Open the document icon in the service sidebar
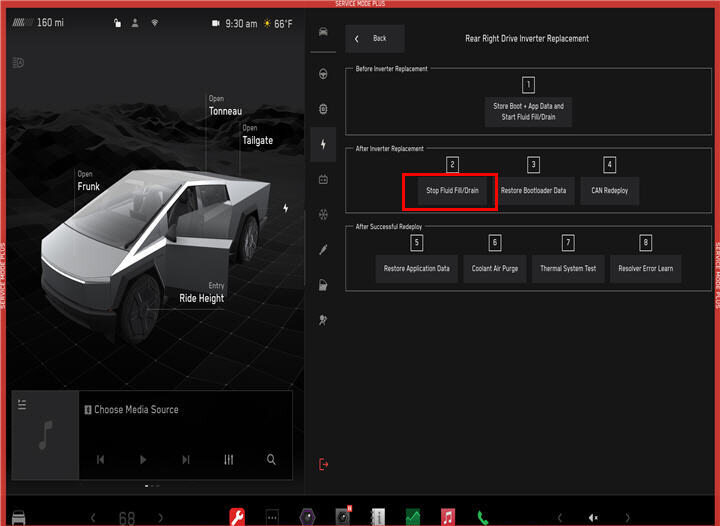720x526 pixels. (323, 285)
